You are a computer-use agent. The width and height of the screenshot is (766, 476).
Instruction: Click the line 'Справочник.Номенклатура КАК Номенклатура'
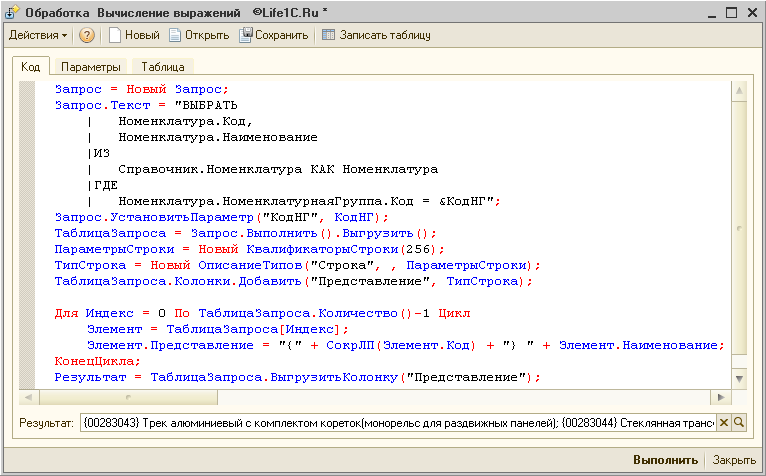pos(278,170)
